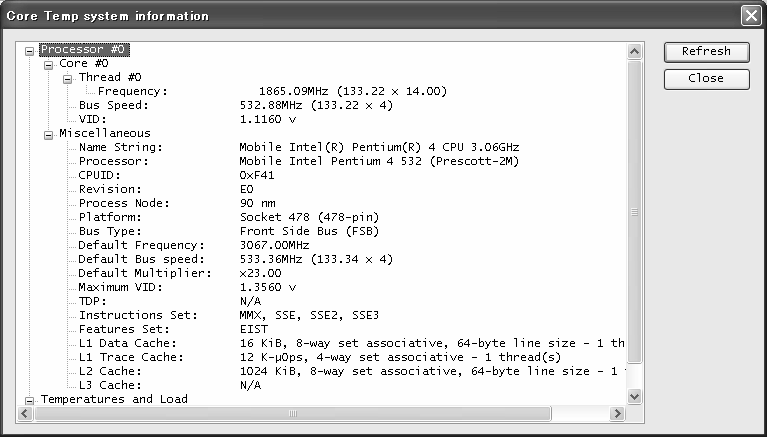The image size is (767, 437).
Task: Select the Miscellaneous tree item
Action: coord(105,133)
